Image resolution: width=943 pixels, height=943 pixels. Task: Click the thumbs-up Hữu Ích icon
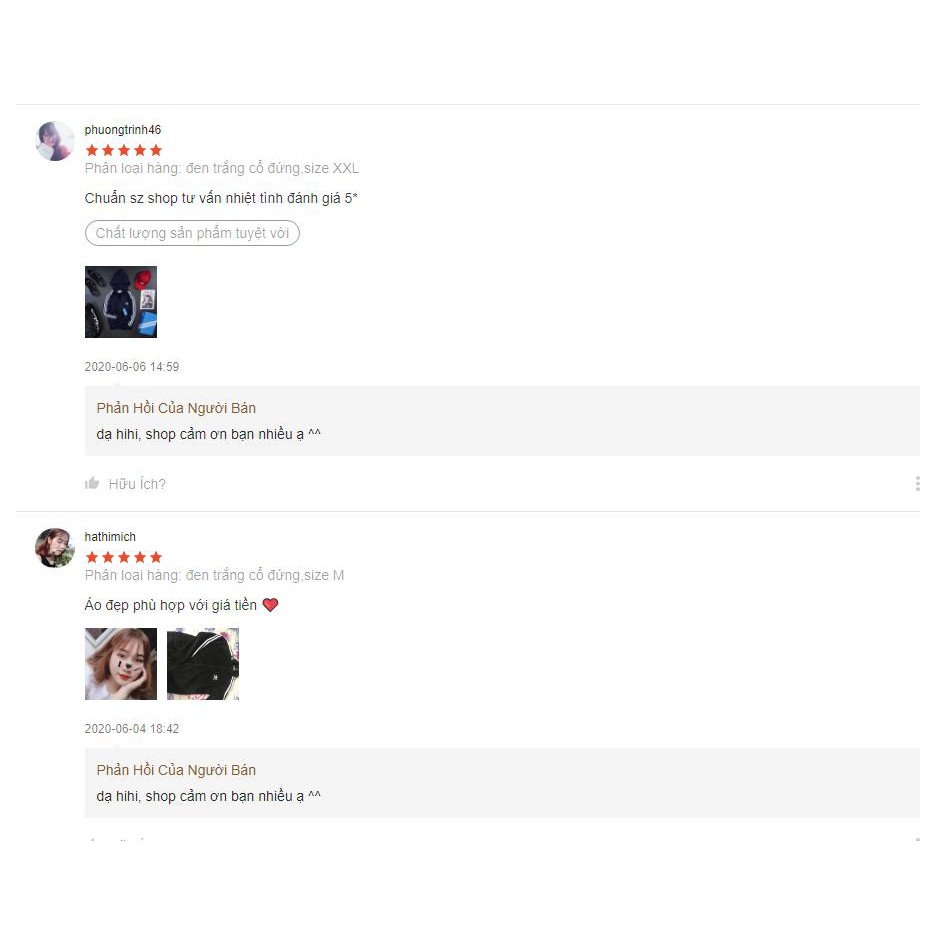coord(92,484)
